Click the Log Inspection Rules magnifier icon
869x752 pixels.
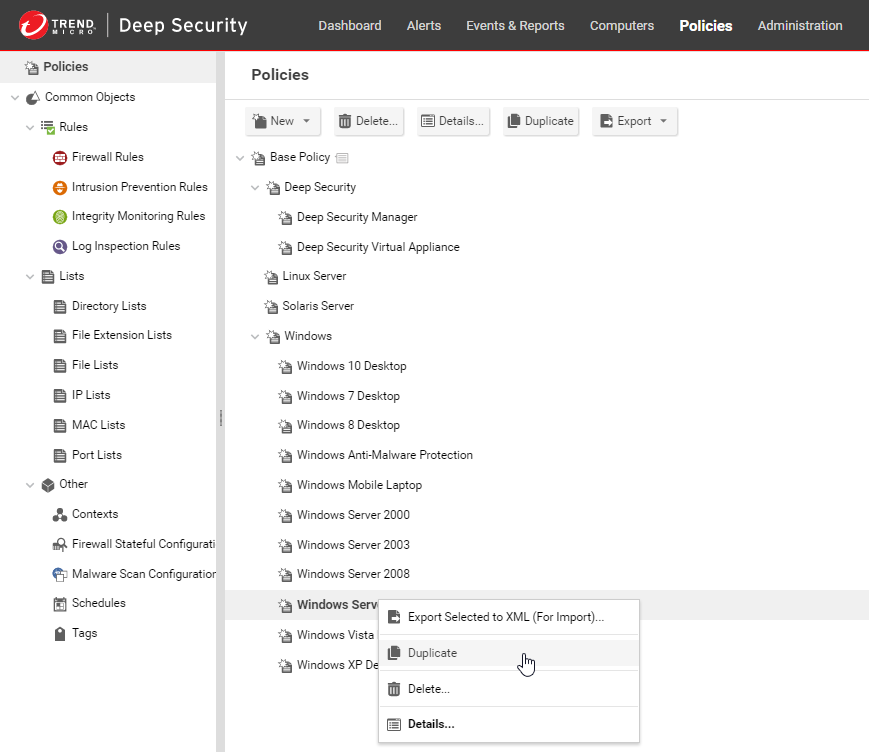click(60, 247)
